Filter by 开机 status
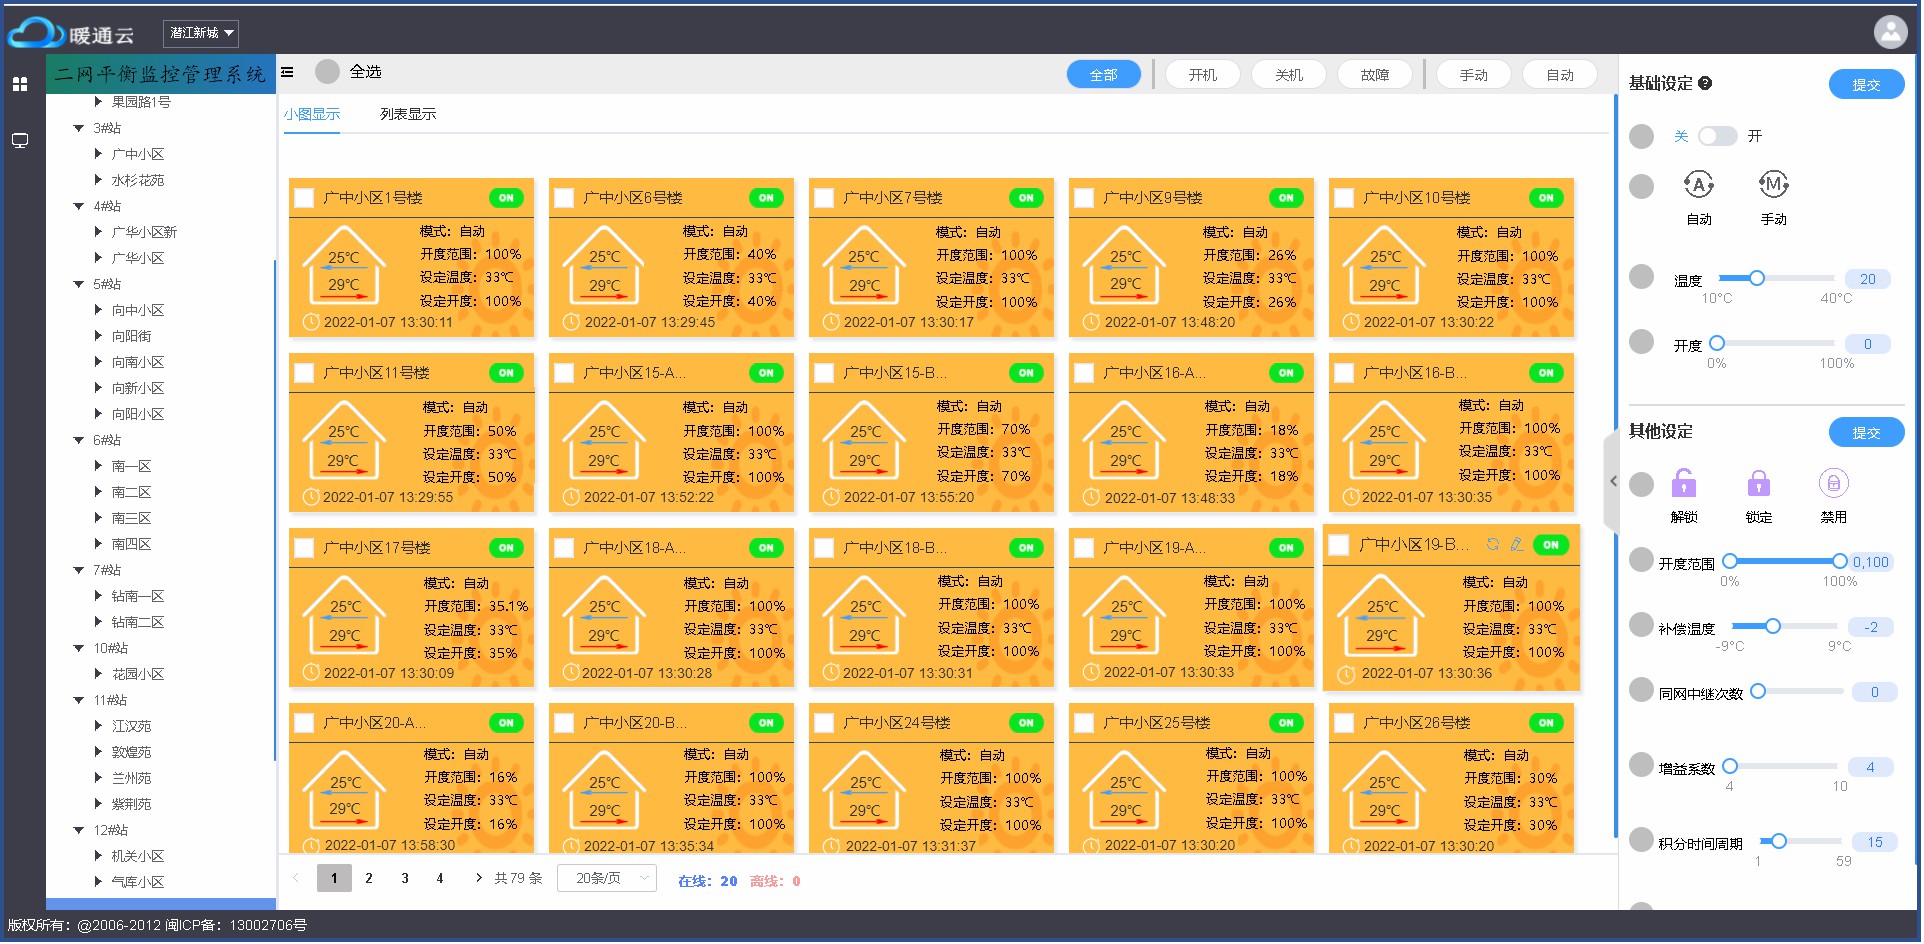Image resolution: width=1924 pixels, height=944 pixels. (1203, 75)
